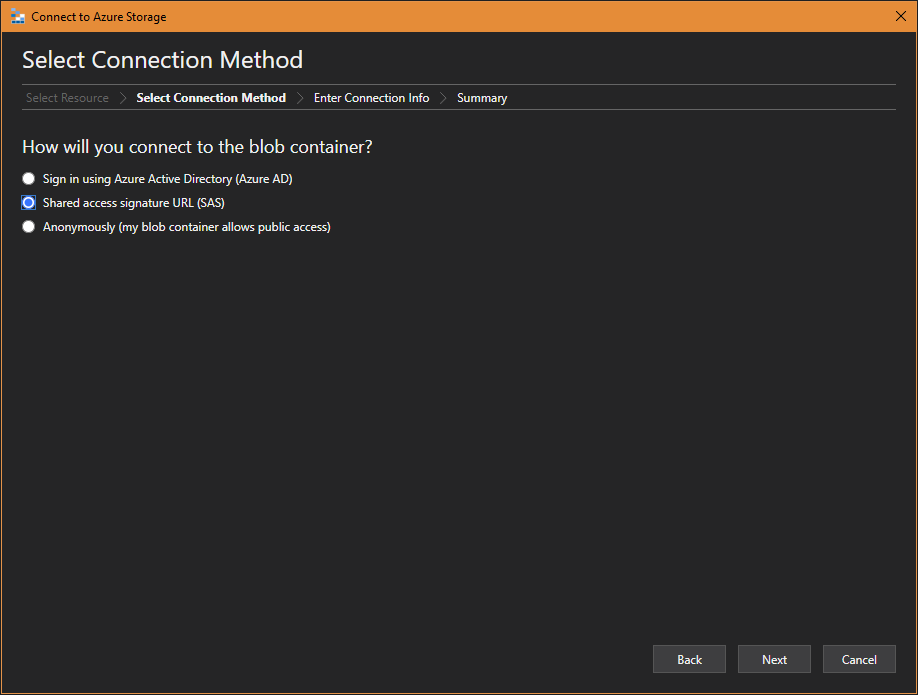Proceed with the Next button

(774, 659)
